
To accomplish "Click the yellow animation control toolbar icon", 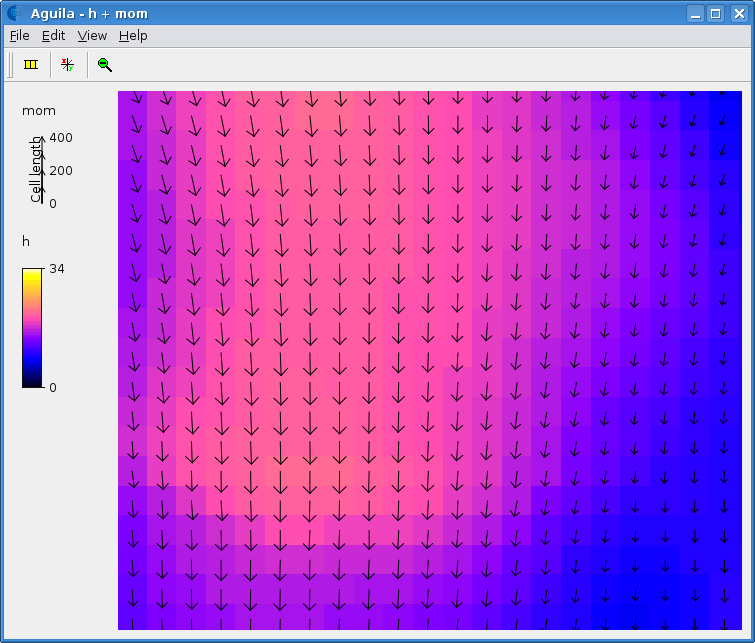I will [x=31, y=65].
